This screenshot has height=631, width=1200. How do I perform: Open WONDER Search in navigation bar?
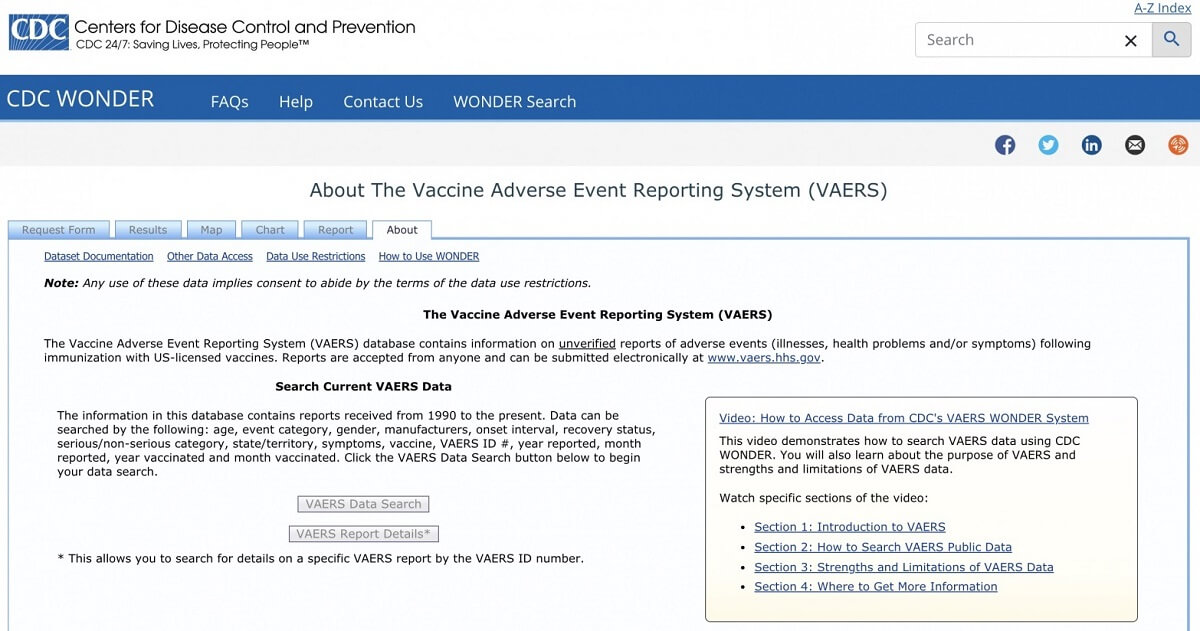click(x=514, y=101)
